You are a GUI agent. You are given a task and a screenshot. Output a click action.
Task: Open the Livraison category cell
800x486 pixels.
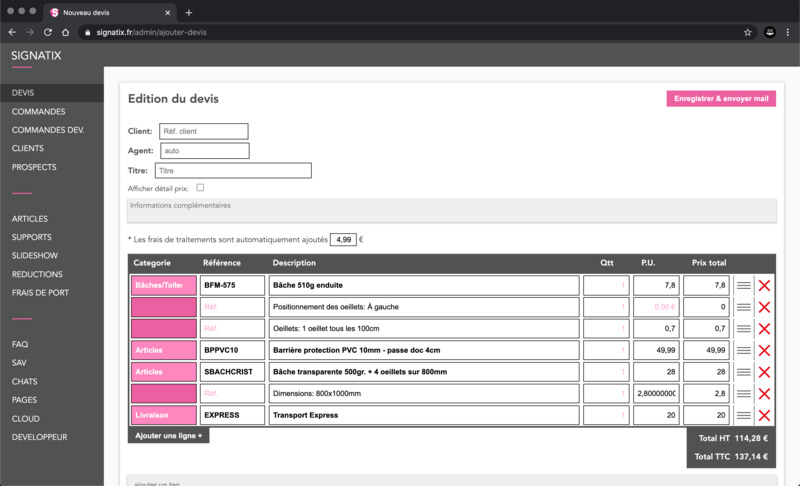point(163,415)
